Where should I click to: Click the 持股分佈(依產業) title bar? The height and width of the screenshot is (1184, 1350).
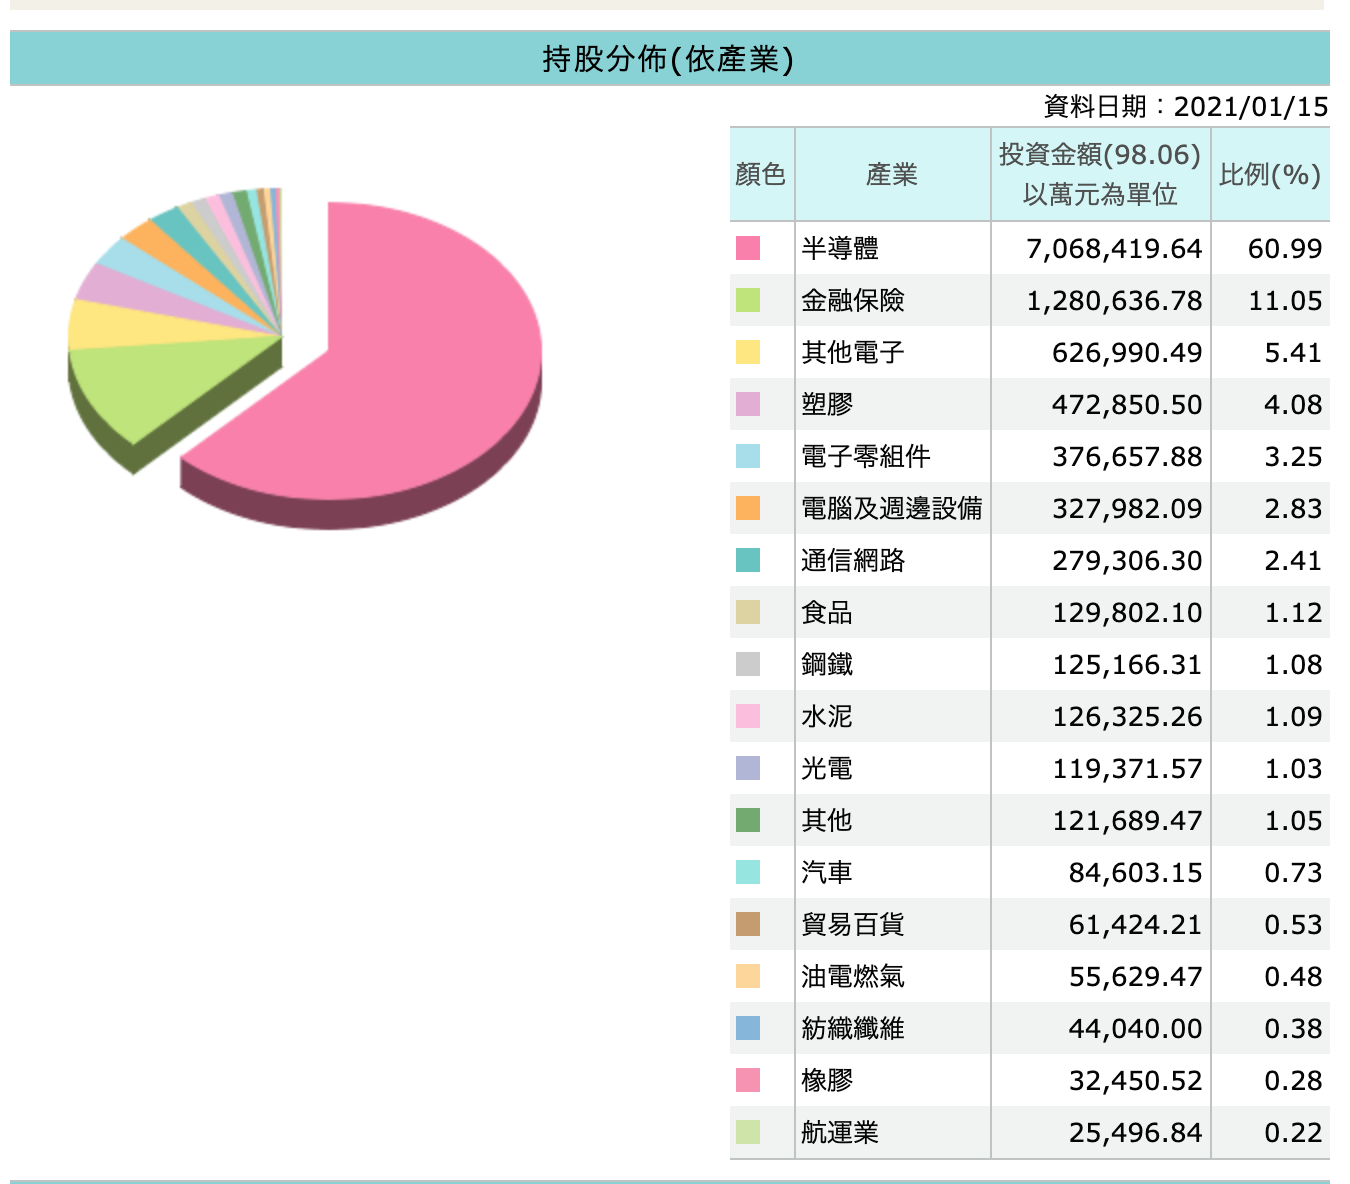pyautogui.click(x=668, y=59)
